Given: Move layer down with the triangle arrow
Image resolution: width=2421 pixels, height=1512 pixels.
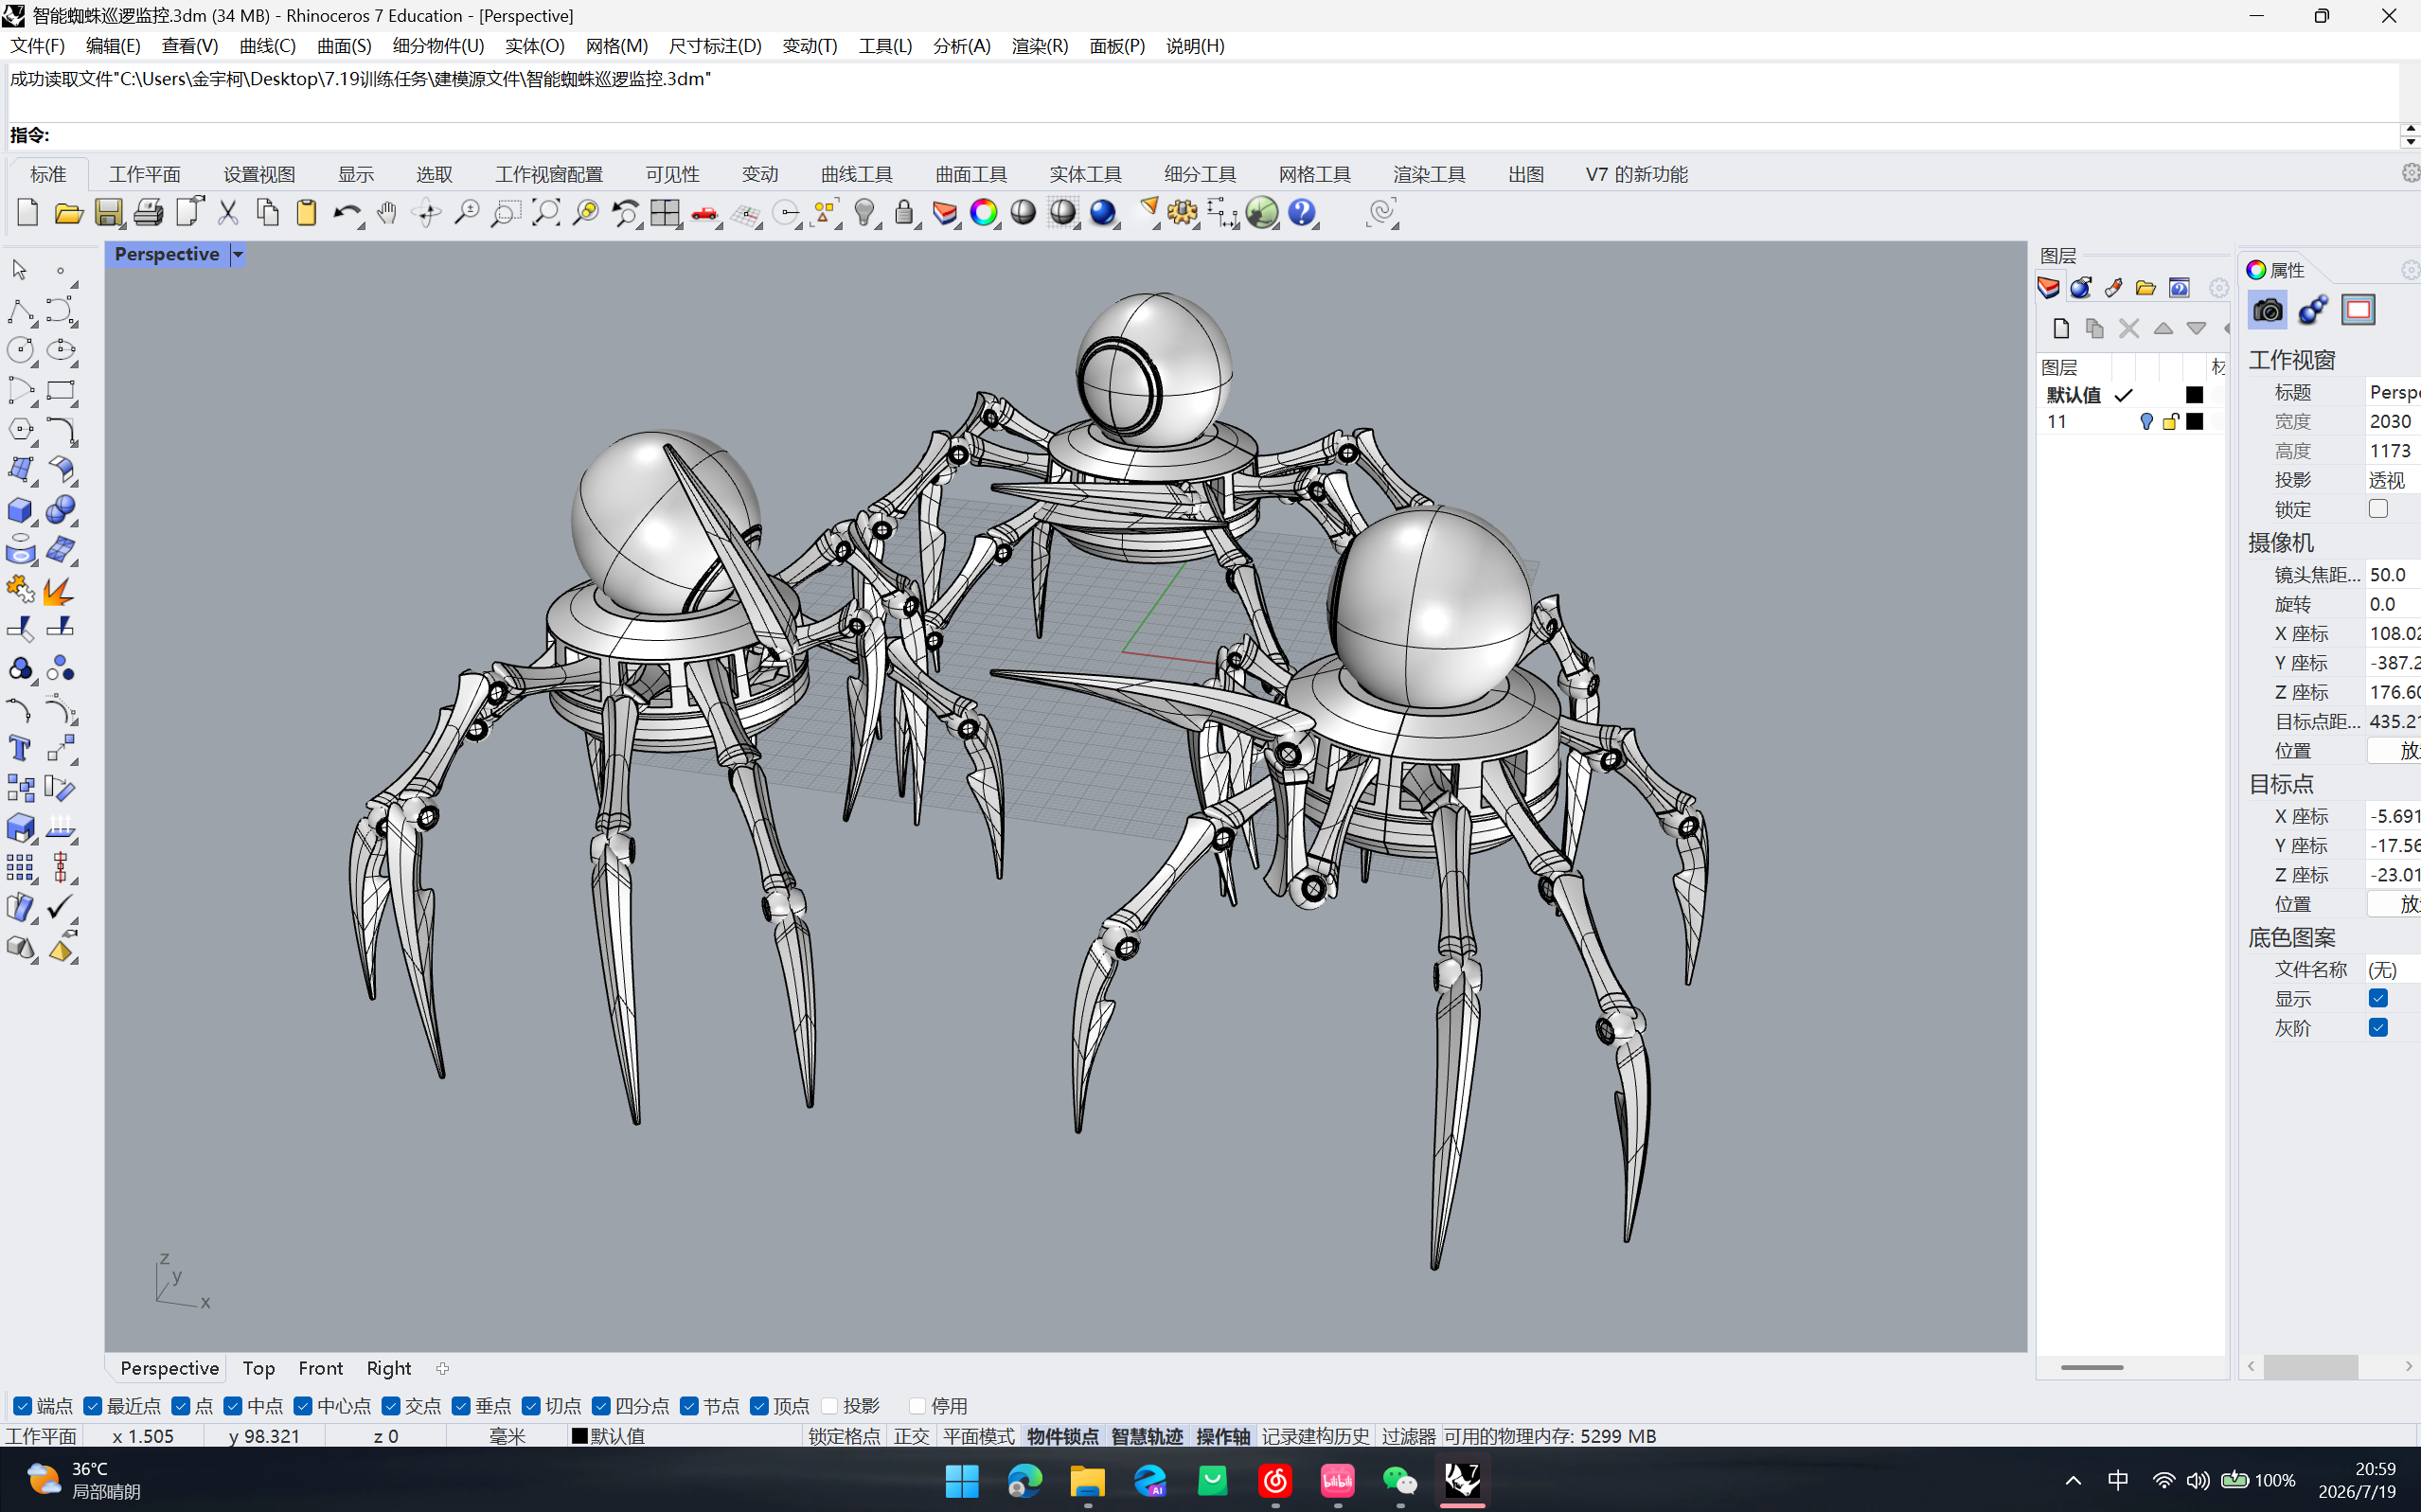Looking at the screenshot, I should 2196,328.
